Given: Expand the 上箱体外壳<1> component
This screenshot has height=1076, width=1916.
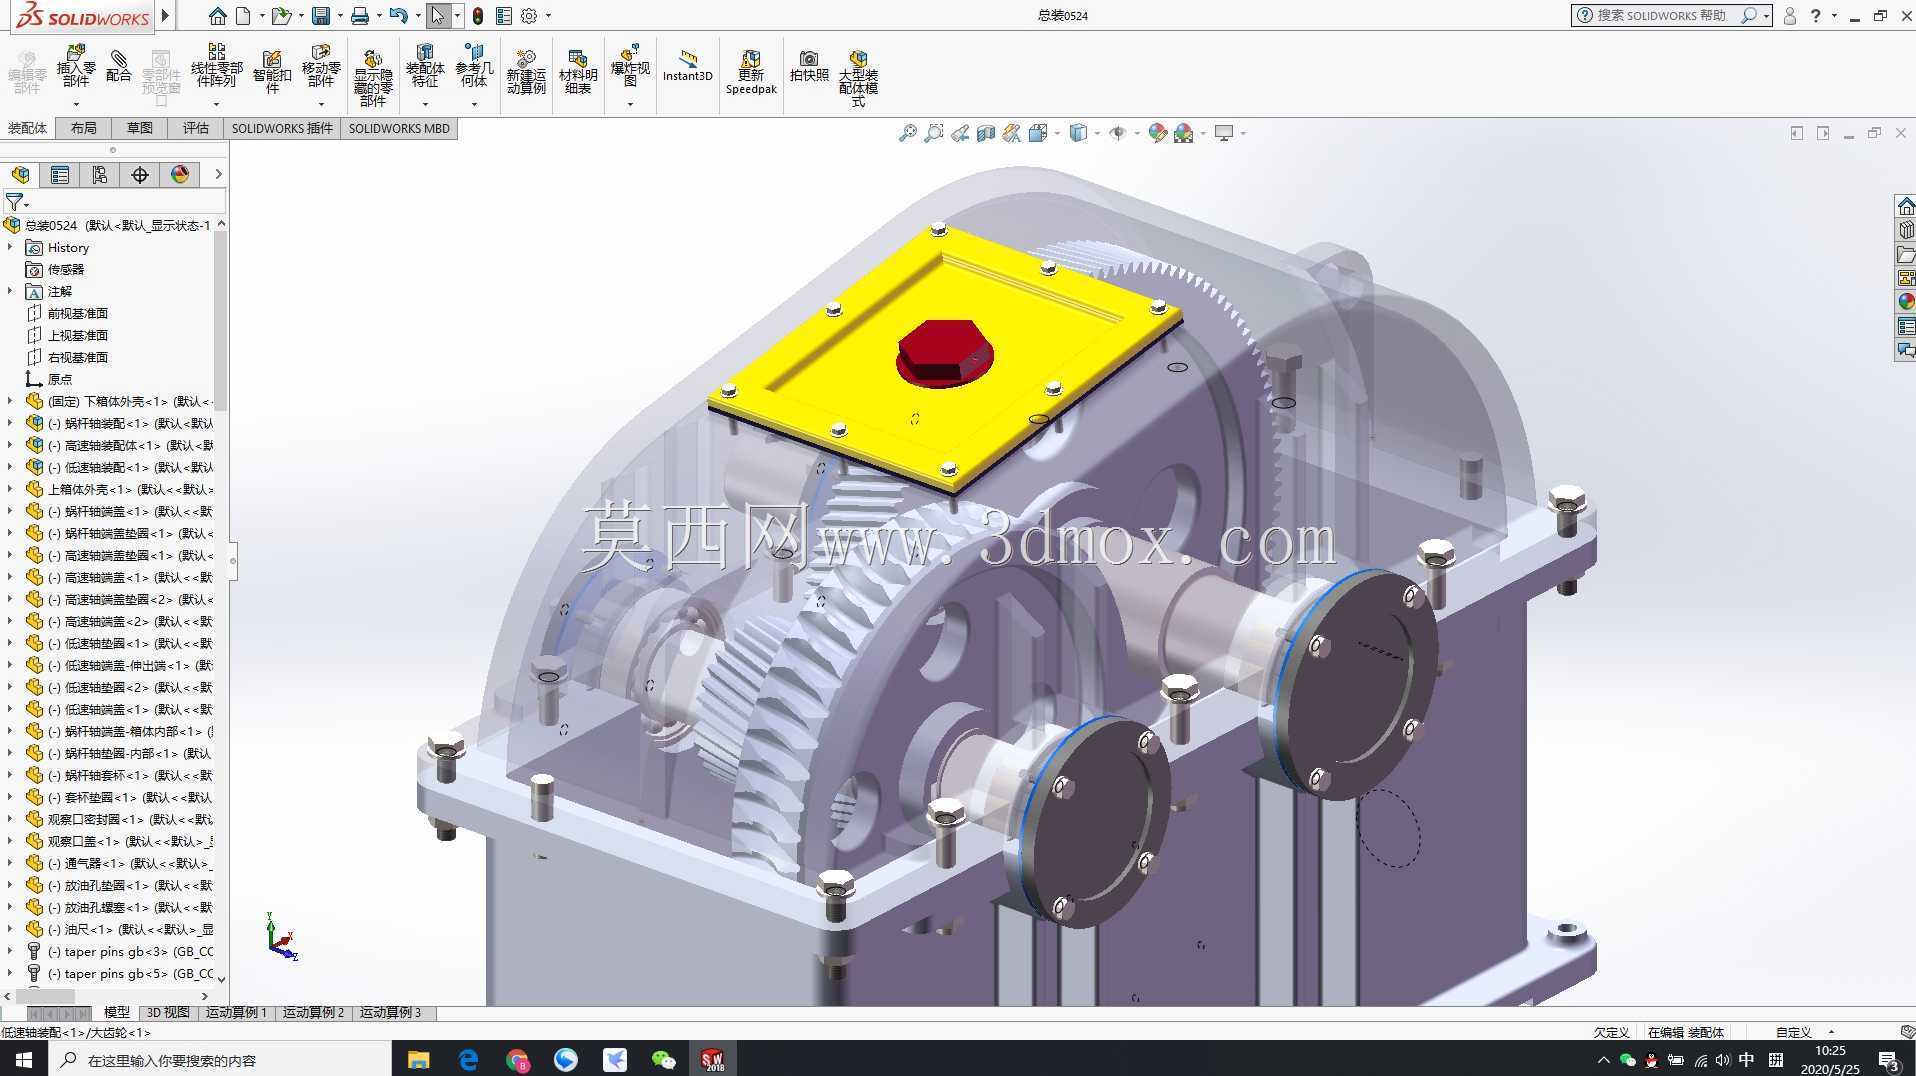Looking at the screenshot, I should 10,489.
